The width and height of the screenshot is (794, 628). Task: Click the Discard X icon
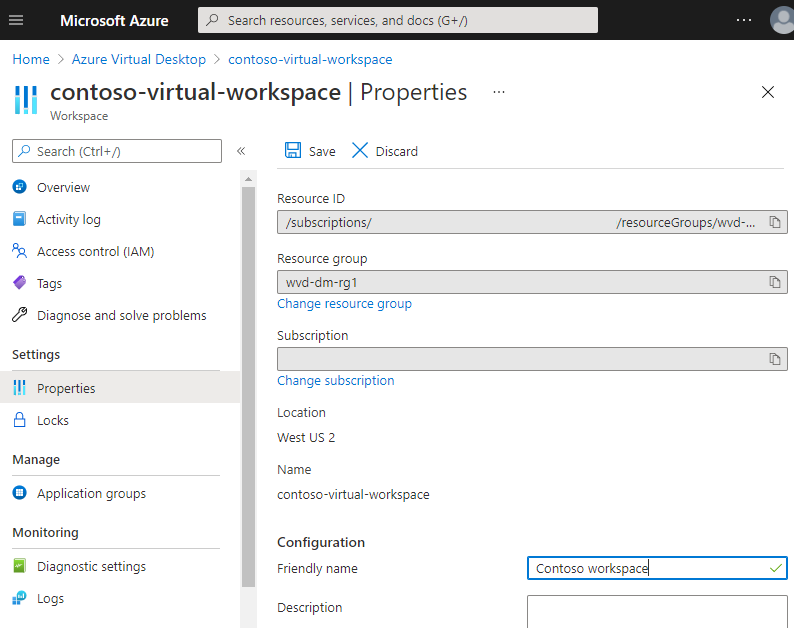pos(360,150)
